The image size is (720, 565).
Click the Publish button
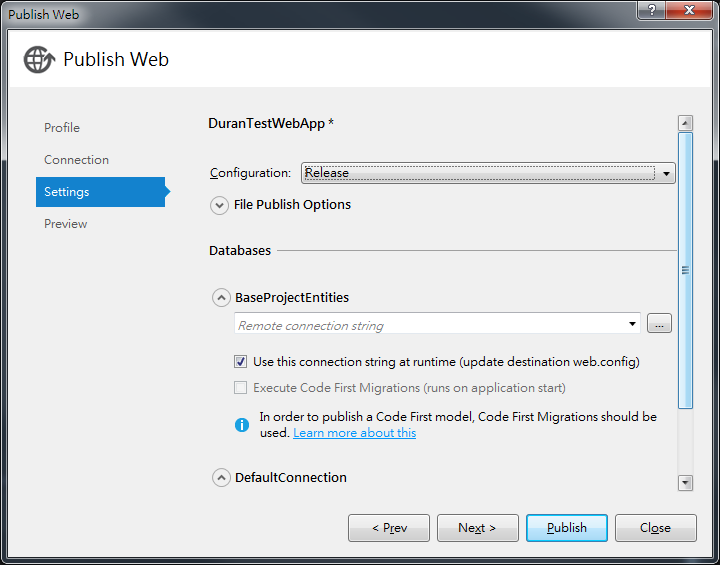point(567,528)
